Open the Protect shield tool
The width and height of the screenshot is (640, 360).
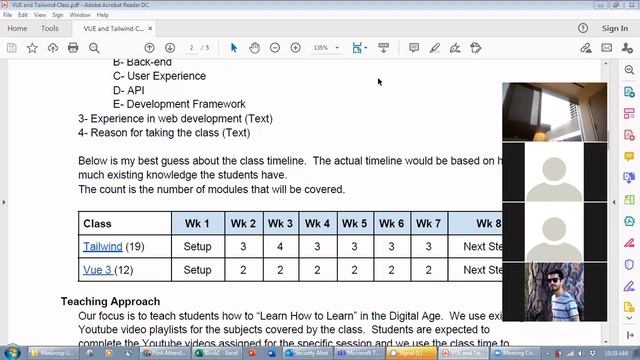629,264
